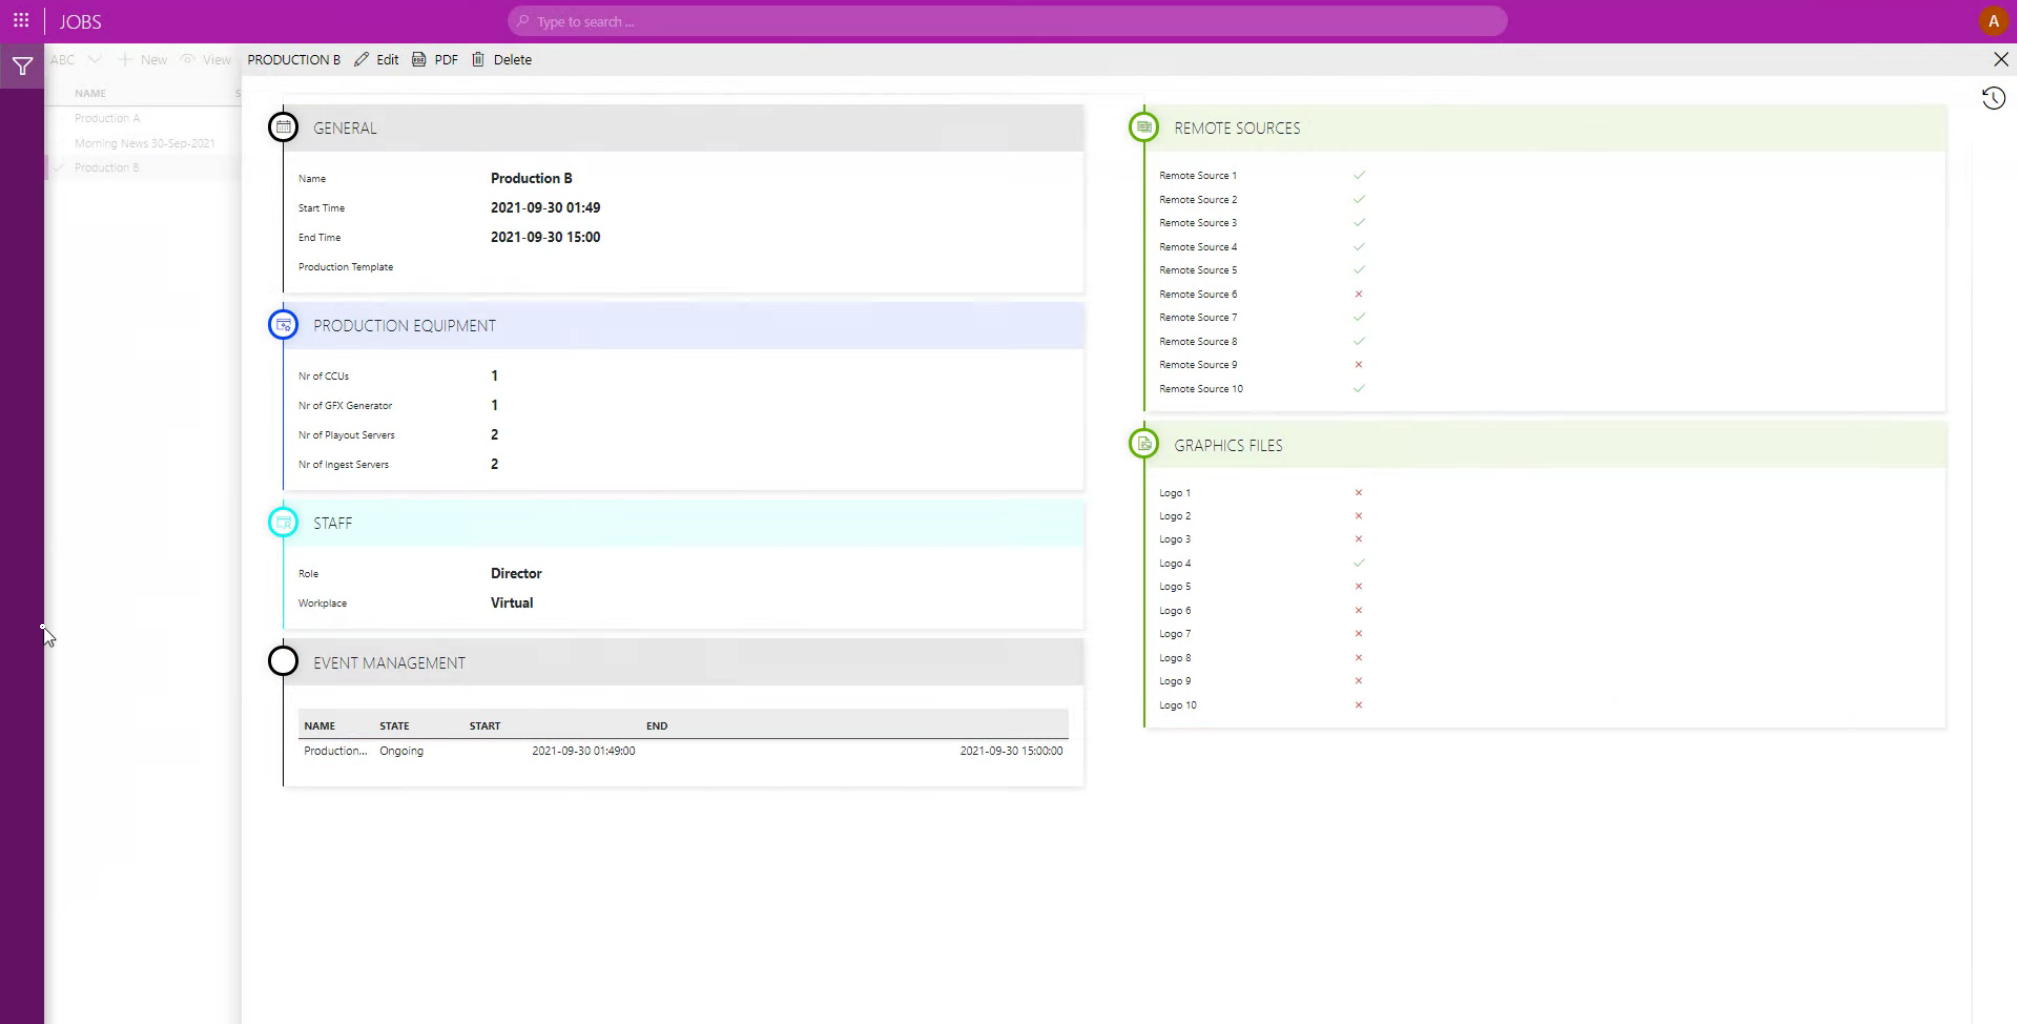The width and height of the screenshot is (2017, 1024).
Task: Toggle the Logo 1 red cross
Action: (x=1359, y=493)
